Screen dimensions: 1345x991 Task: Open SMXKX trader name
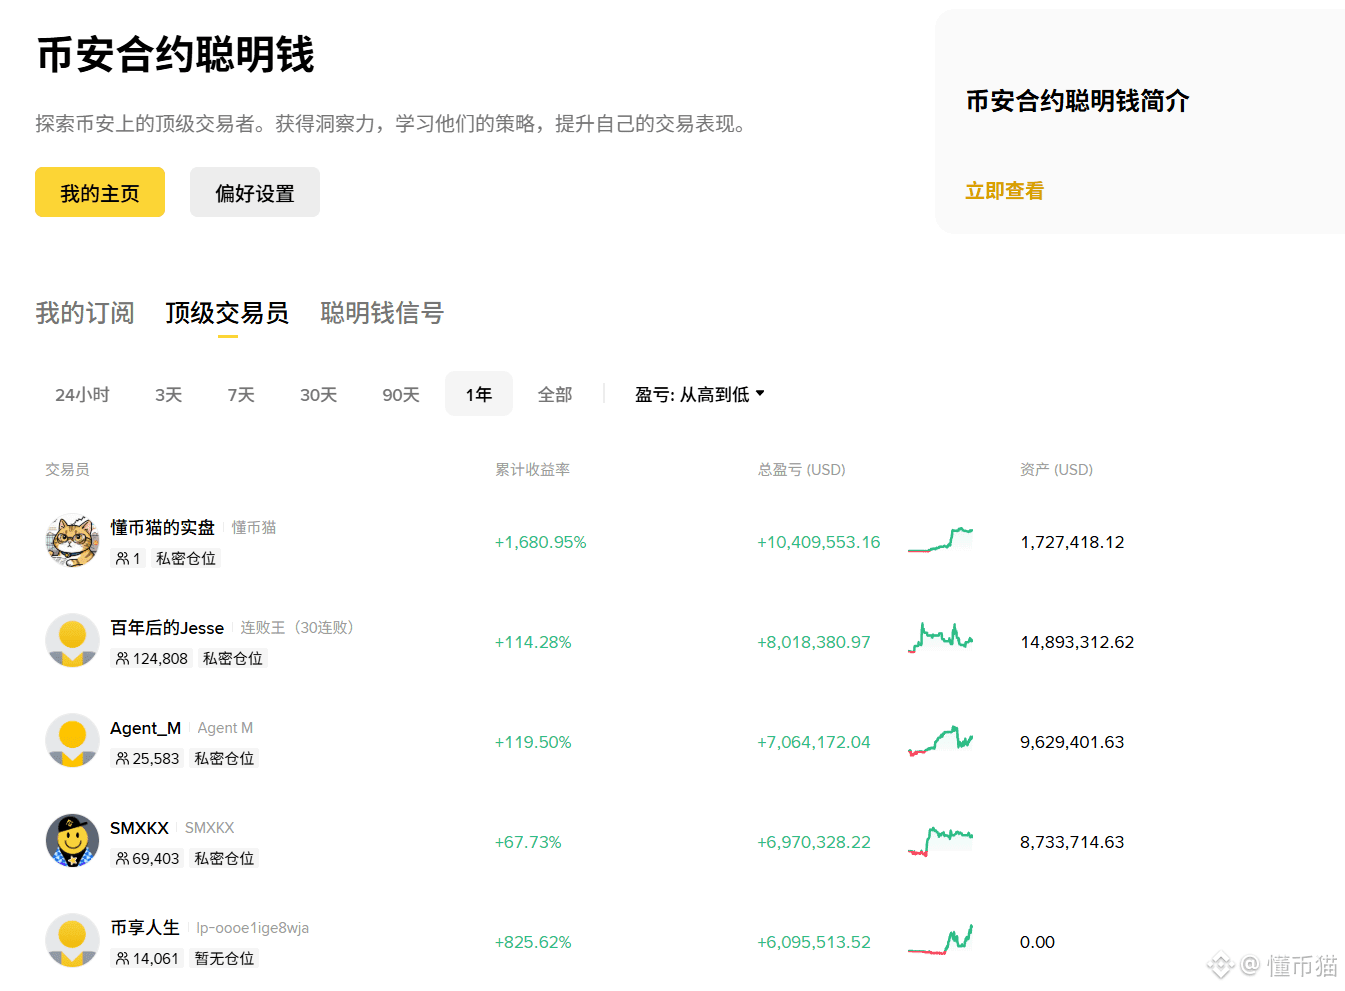(x=139, y=828)
